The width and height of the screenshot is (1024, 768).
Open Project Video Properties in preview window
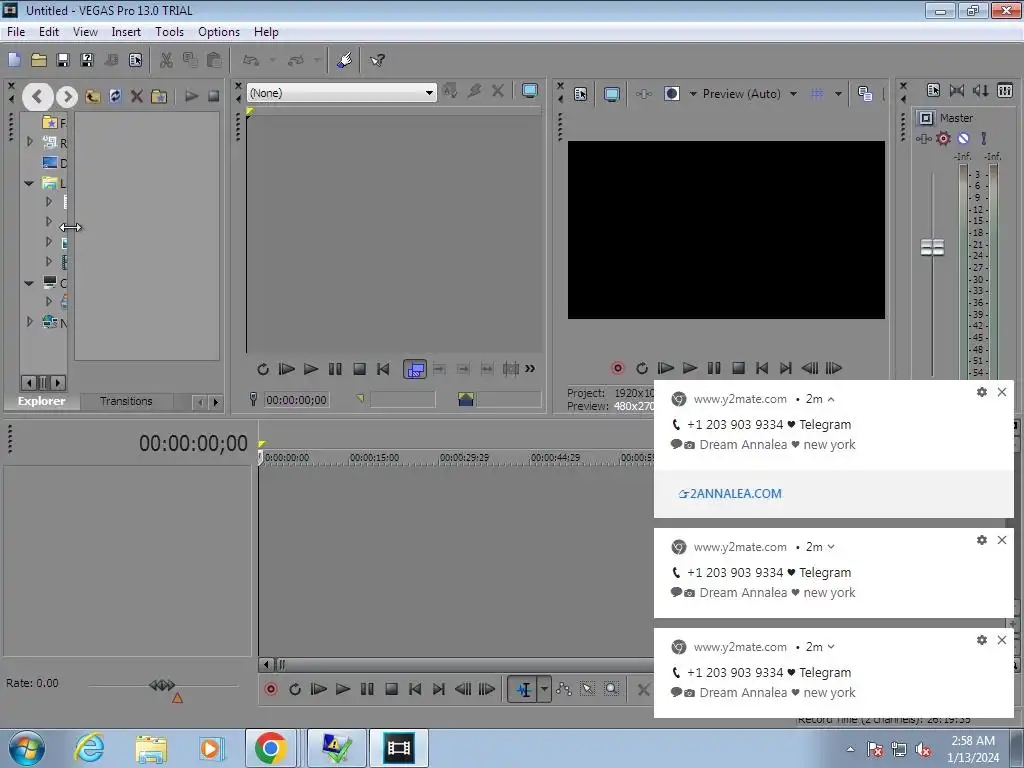581,94
